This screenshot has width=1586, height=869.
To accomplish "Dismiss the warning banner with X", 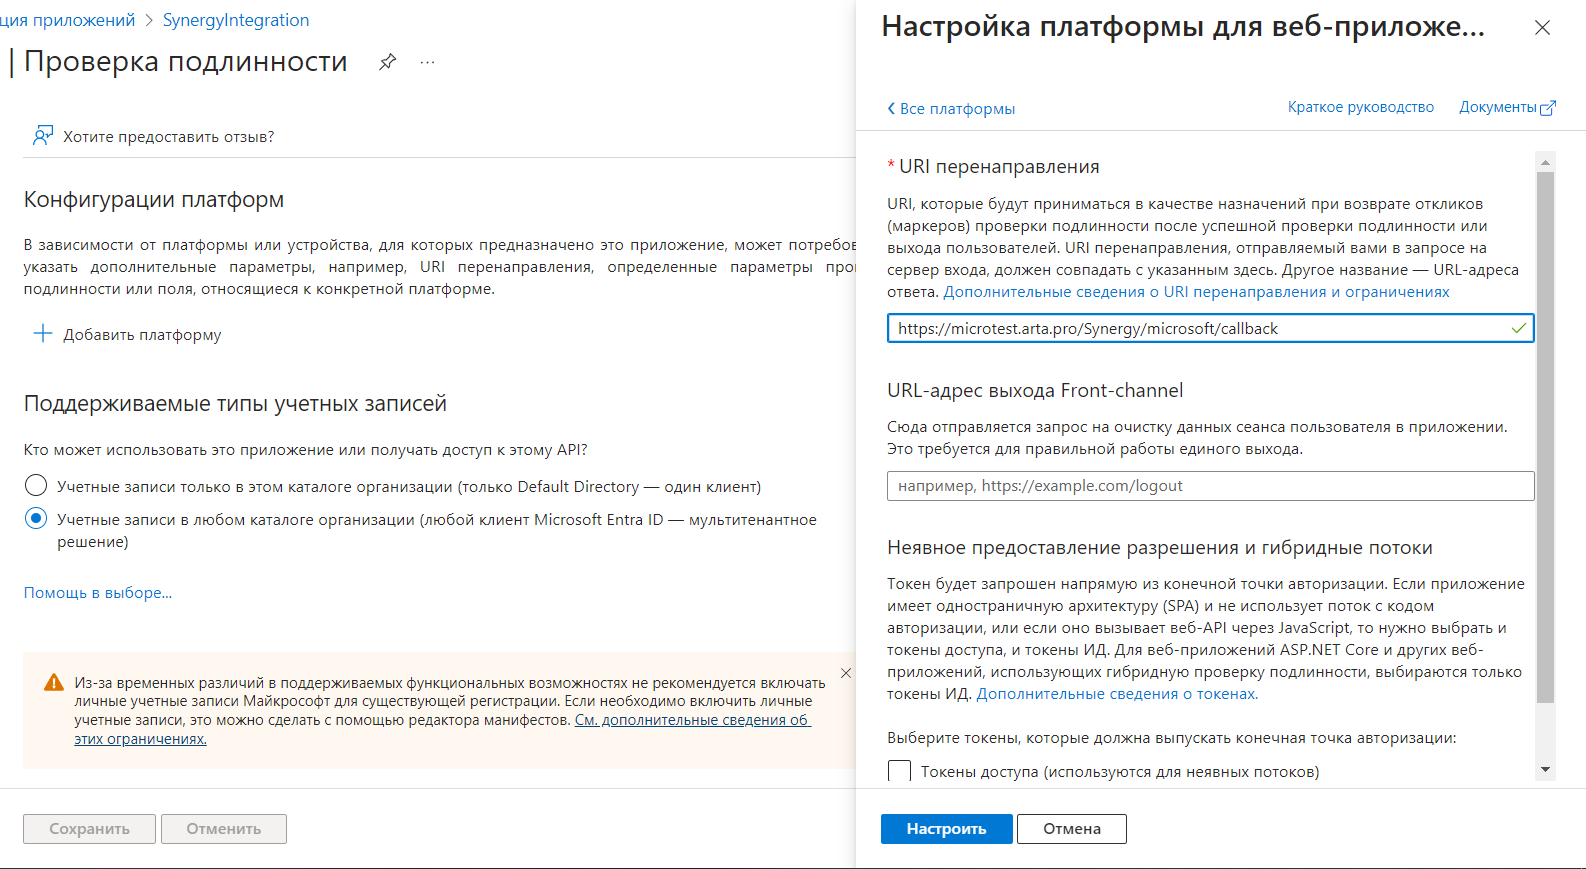I will (x=846, y=673).
